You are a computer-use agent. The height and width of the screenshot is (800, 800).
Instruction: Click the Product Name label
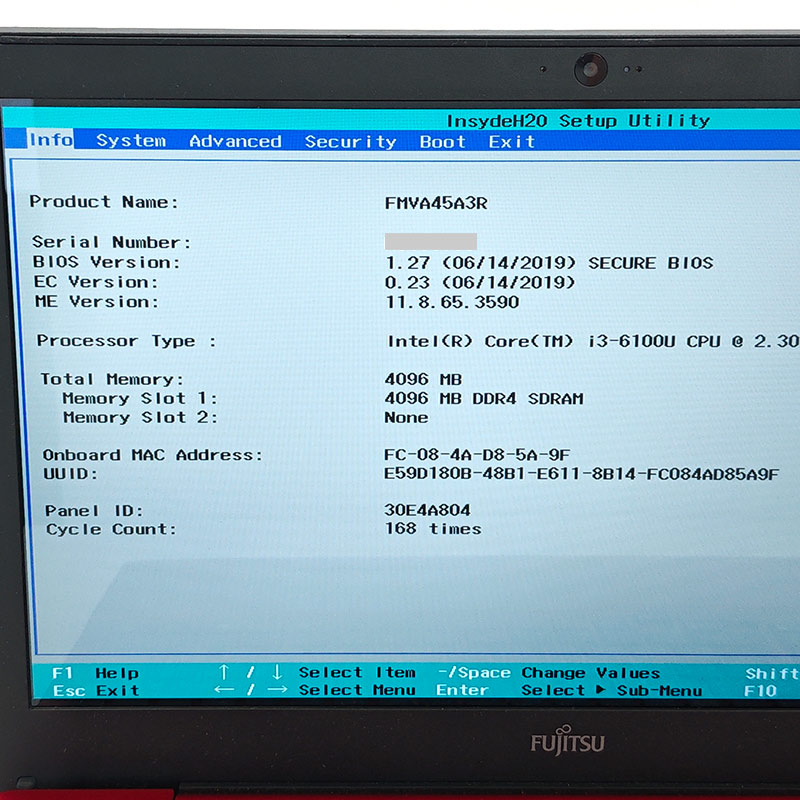tap(104, 202)
